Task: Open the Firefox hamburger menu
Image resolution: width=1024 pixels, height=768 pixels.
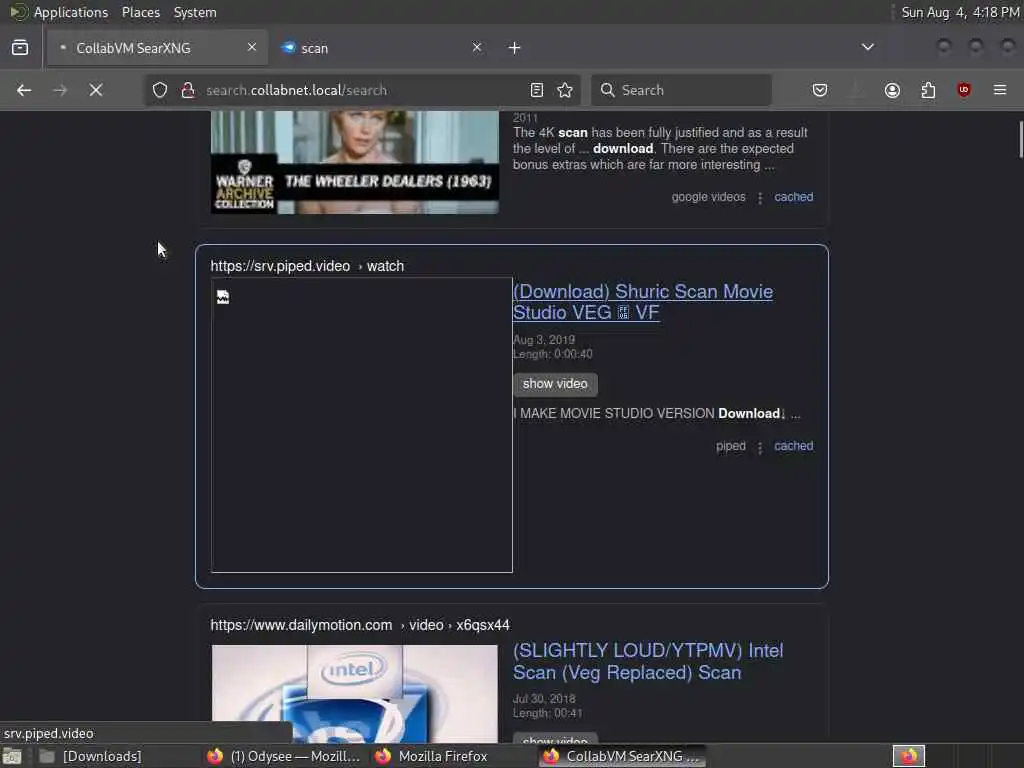Action: click(1000, 90)
